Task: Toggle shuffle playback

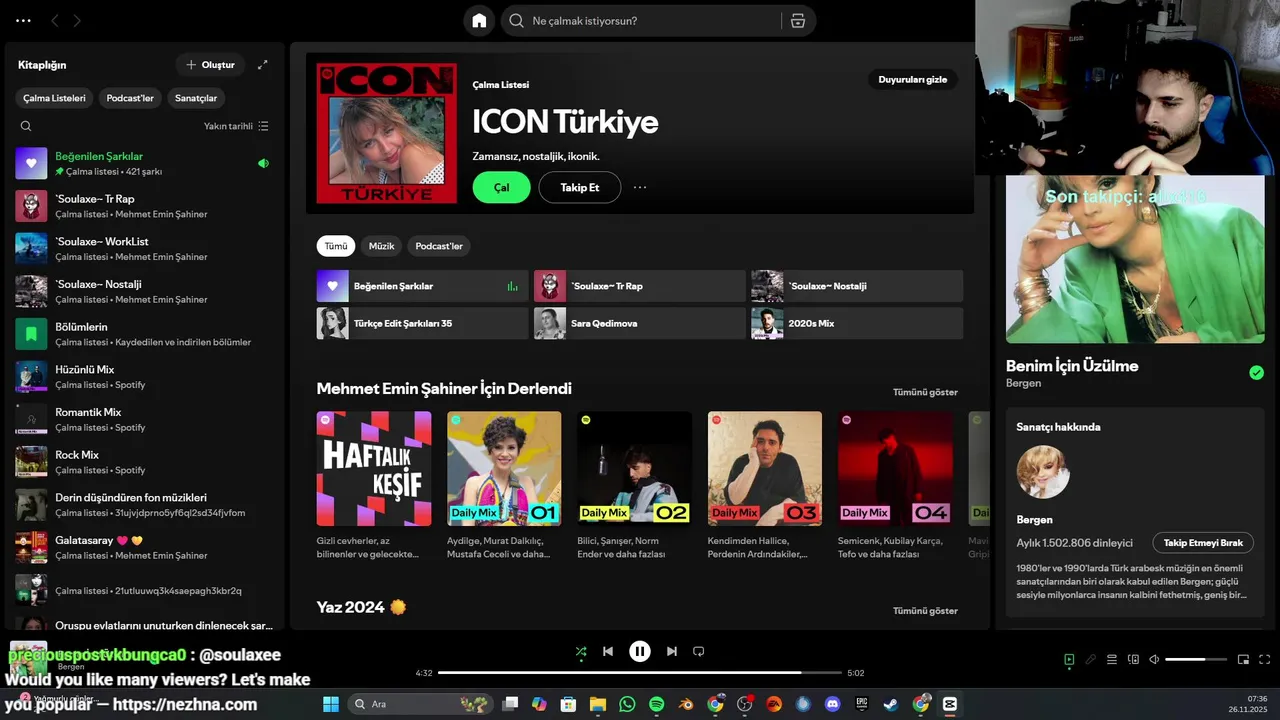Action: click(581, 651)
